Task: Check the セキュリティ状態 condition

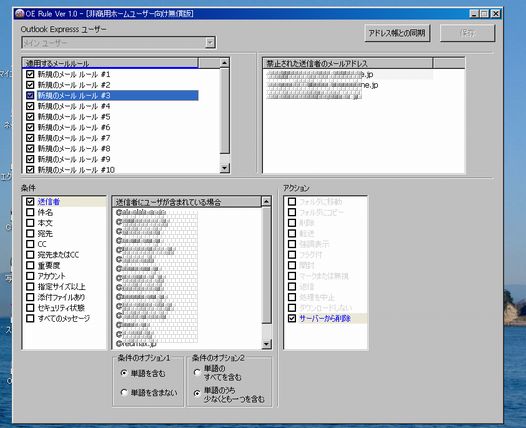Action: 30,308
